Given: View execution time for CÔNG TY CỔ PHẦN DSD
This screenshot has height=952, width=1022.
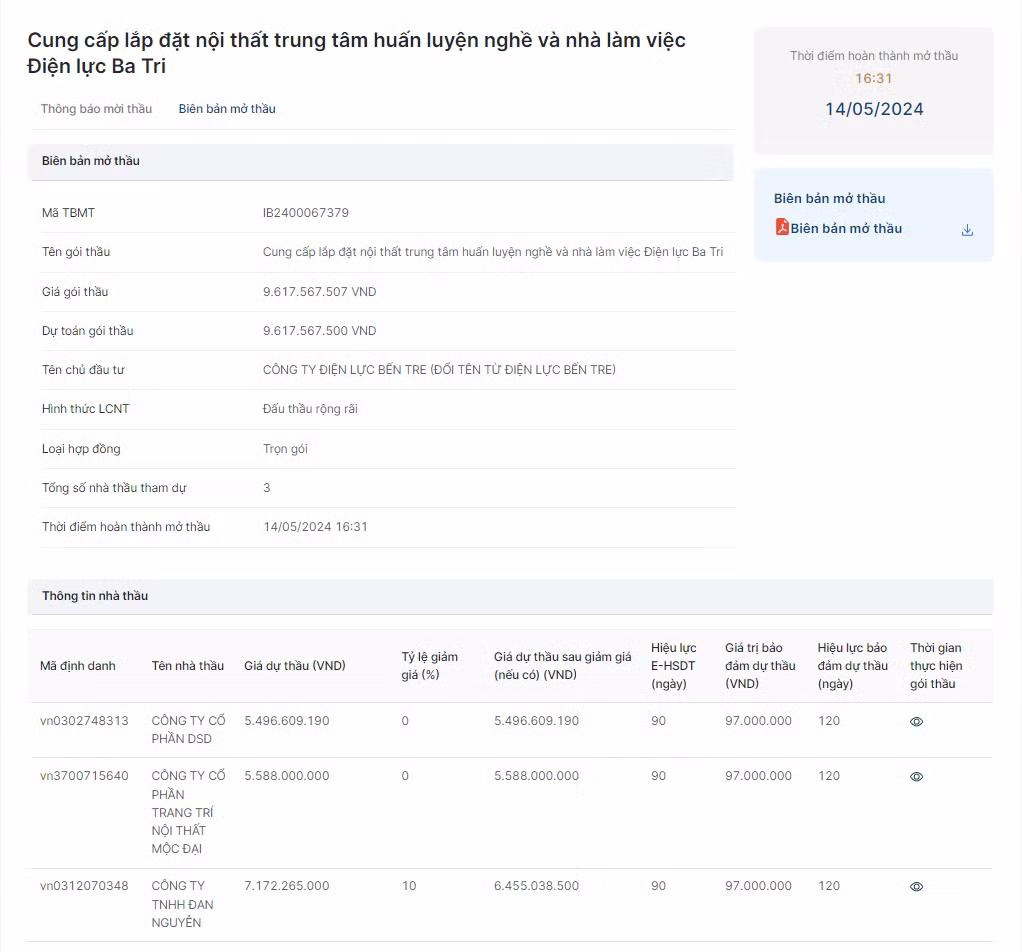Looking at the screenshot, I should (916, 722).
